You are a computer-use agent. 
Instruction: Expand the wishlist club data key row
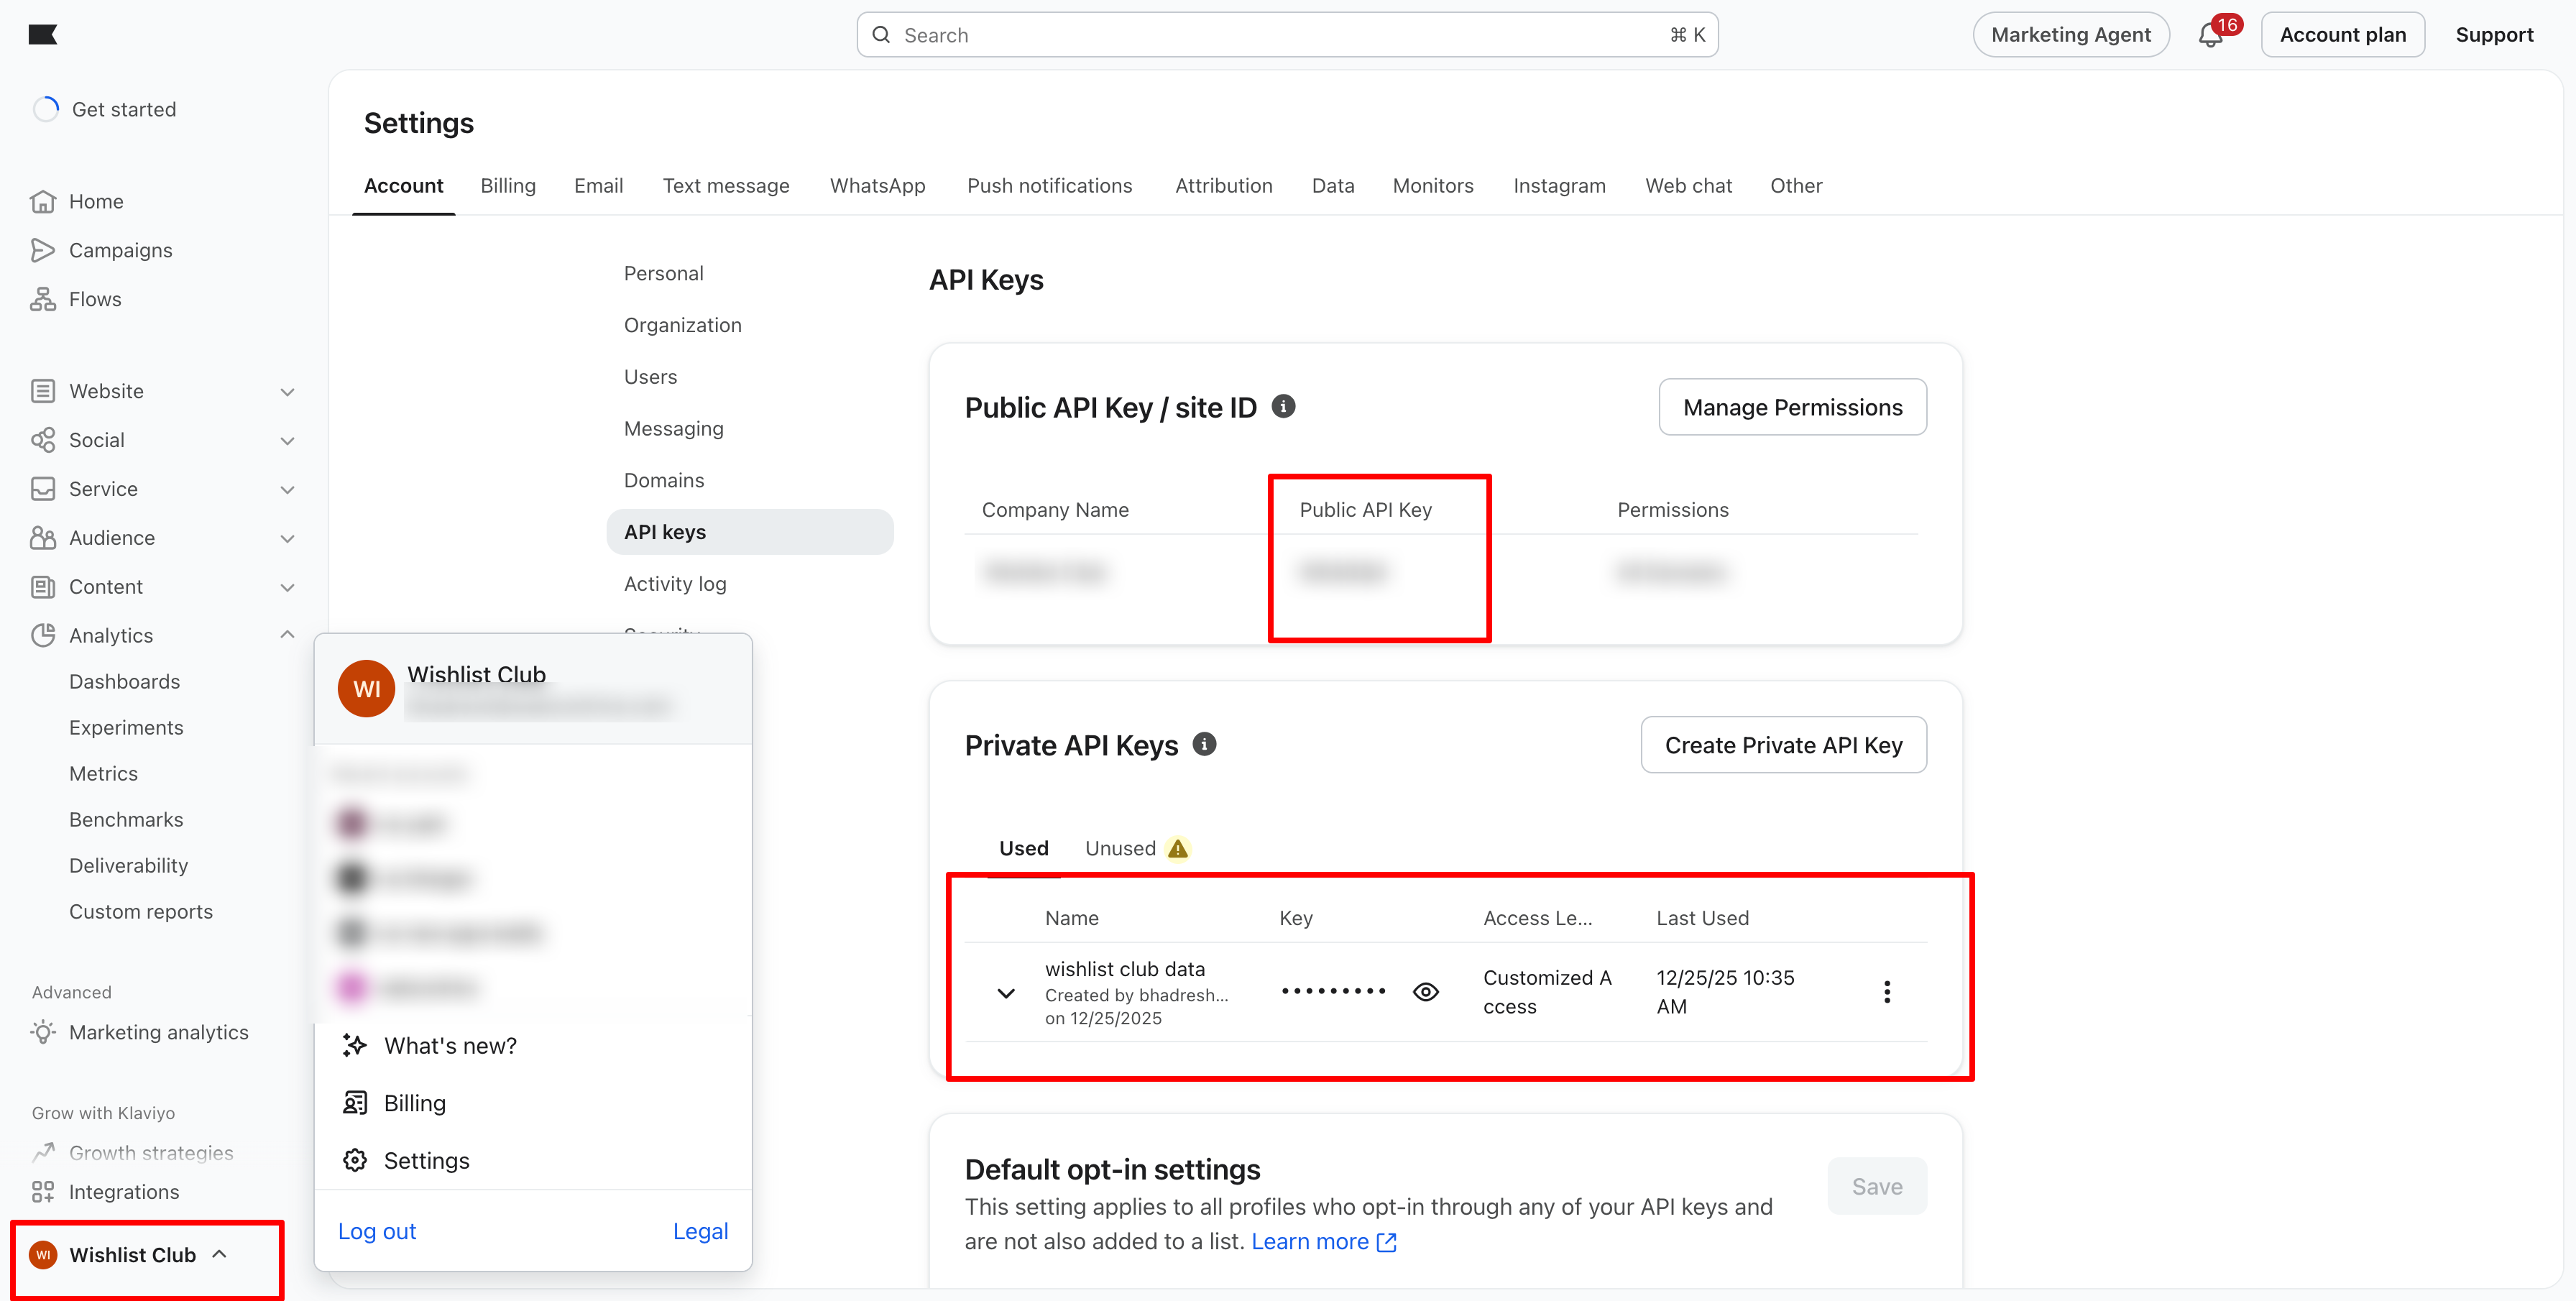coord(1006,994)
